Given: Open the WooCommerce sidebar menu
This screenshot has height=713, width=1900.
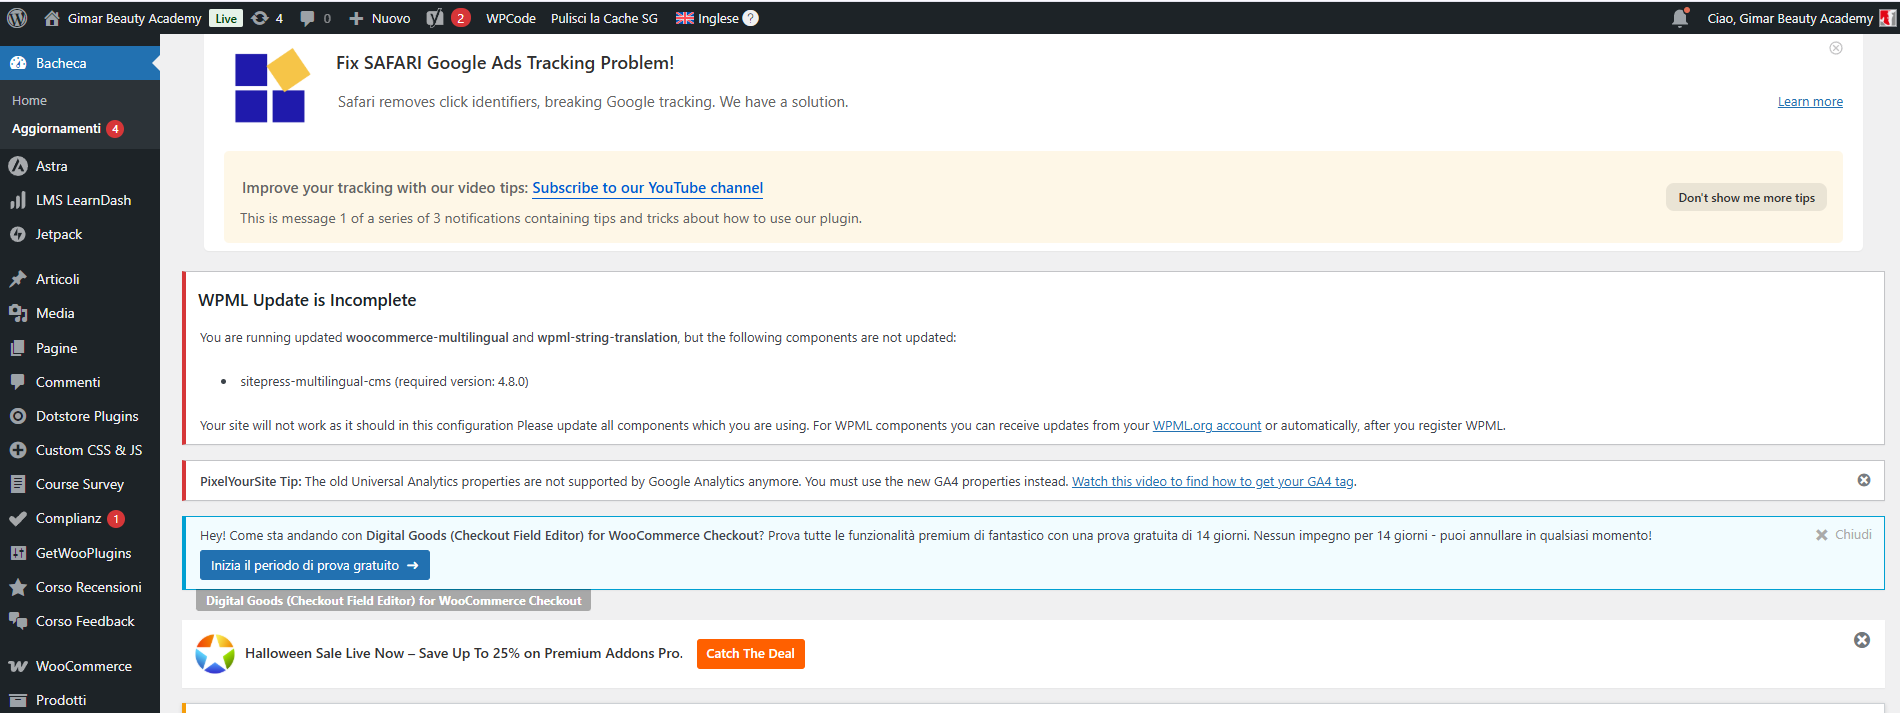Looking at the screenshot, I should tap(83, 666).
